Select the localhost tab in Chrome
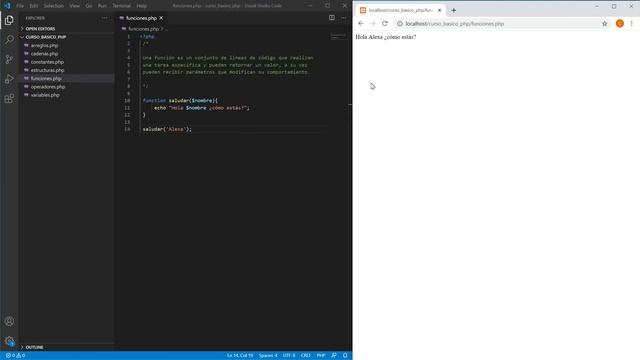Viewport: 640px width, 360px height. click(400, 10)
